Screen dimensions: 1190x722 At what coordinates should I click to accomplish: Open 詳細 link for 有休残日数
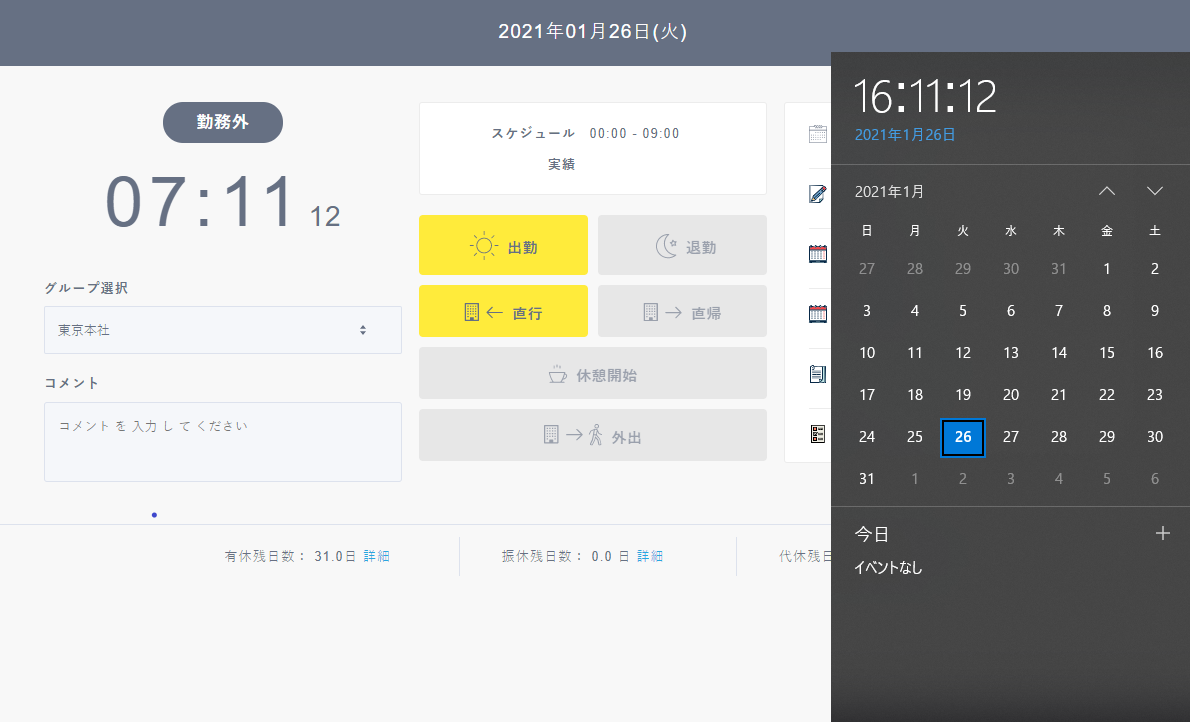pos(376,556)
